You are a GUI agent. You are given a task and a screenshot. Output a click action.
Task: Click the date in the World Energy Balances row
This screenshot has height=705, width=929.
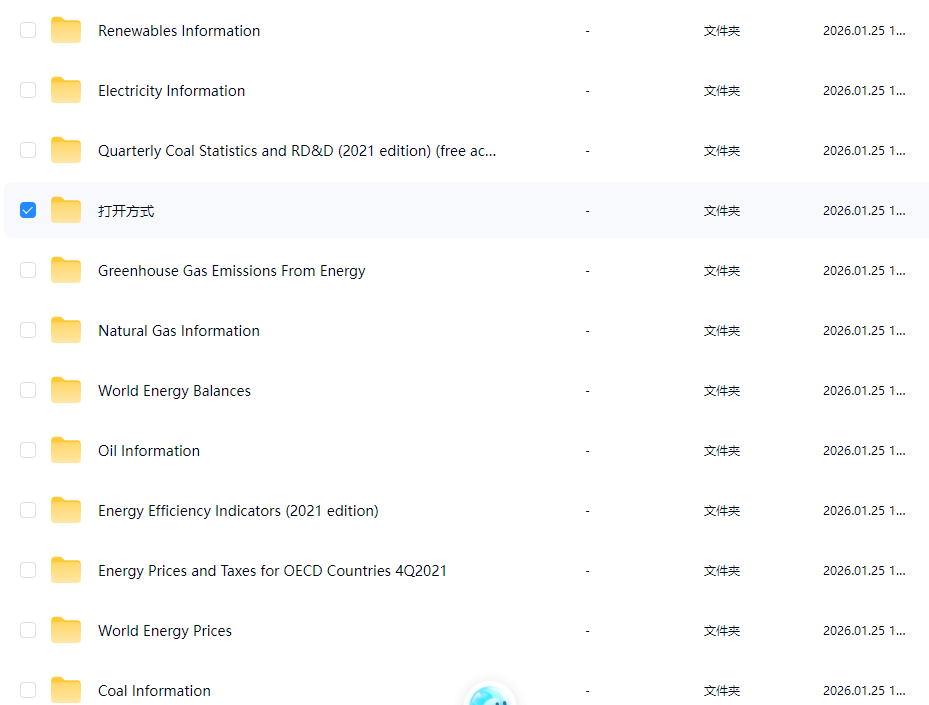pyautogui.click(x=864, y=391)
